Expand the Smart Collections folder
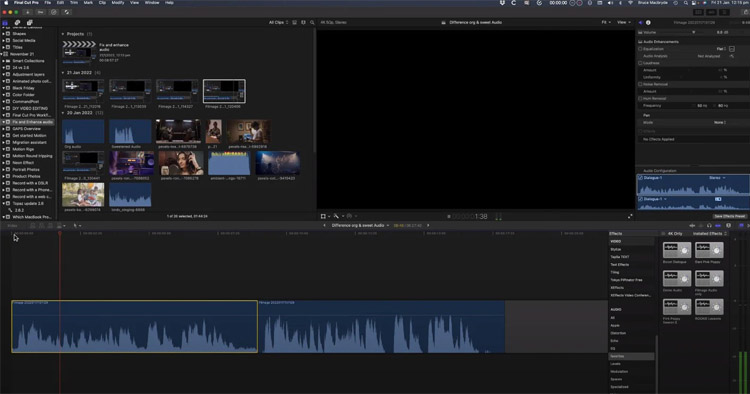Screen dimensions: 750x394 [3, 61]
